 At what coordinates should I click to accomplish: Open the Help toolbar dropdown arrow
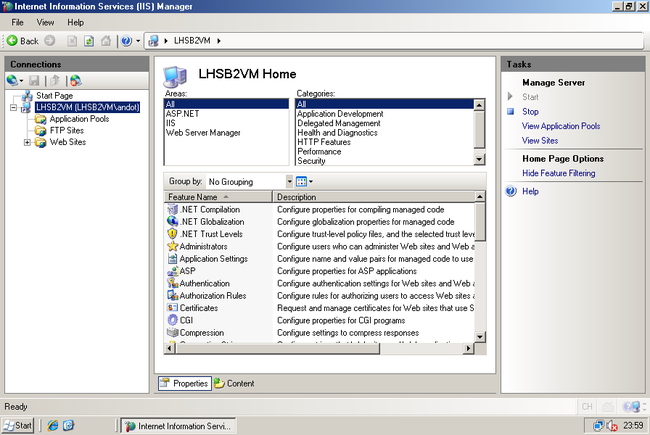[138, 41]
